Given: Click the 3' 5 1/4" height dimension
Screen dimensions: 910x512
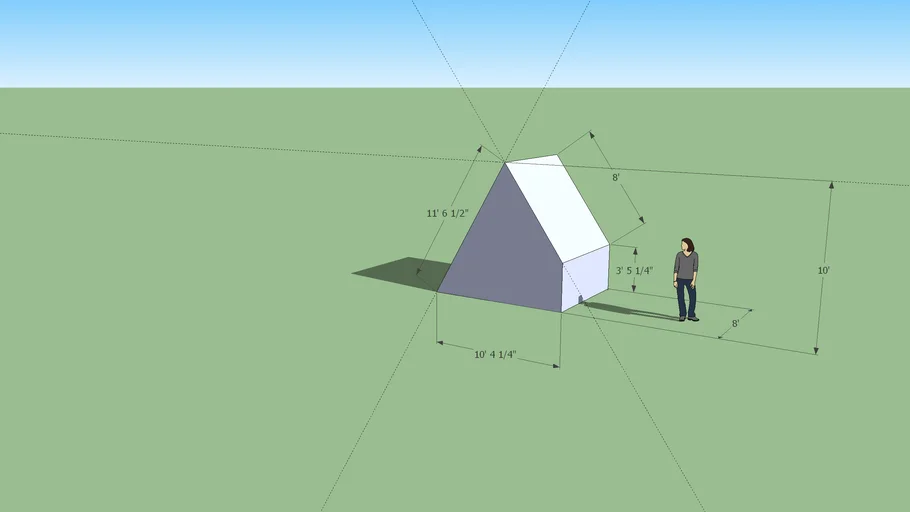Looking at the screenshot, I should tap(634, 270).
